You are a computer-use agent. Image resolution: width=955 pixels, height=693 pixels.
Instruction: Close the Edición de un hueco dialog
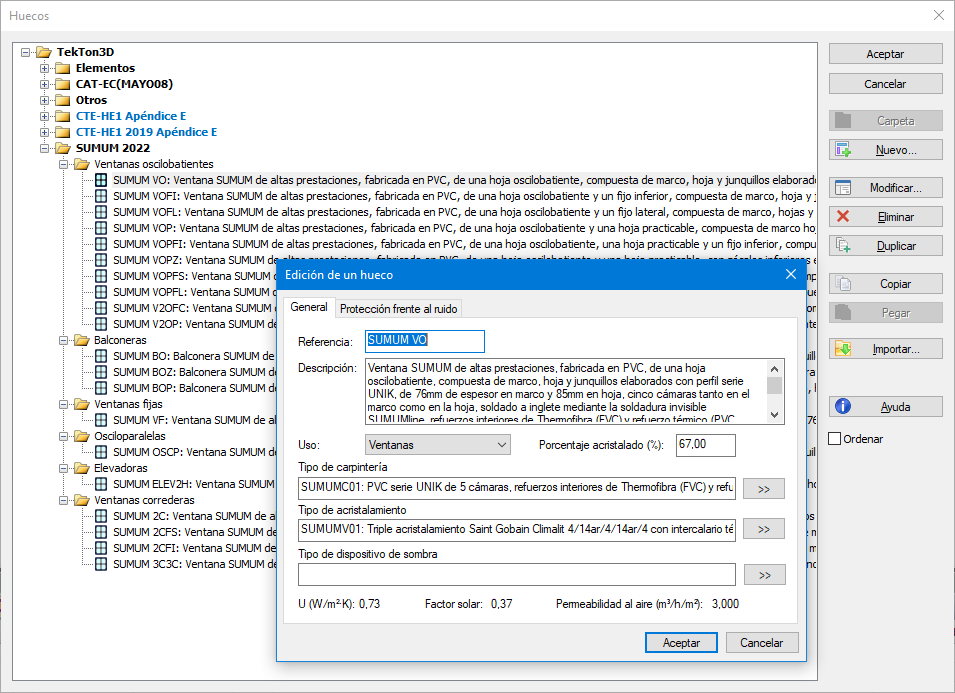791,274
